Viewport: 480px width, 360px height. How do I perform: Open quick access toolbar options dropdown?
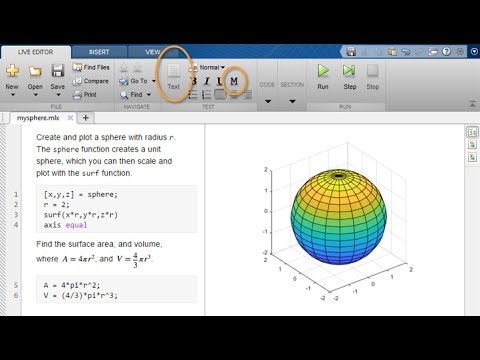pos(475,52)
